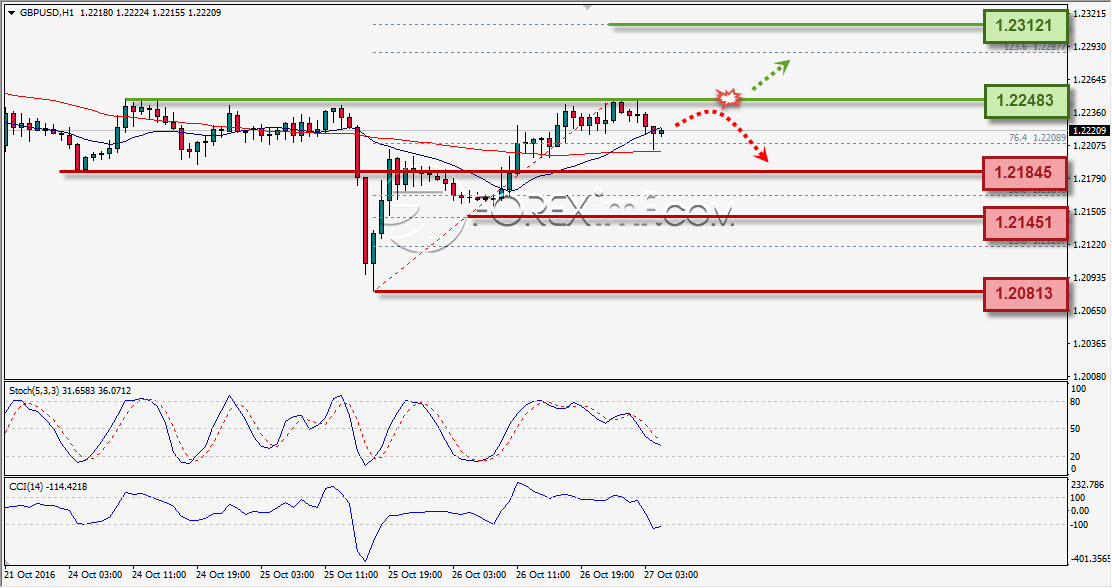This screenshot has width=1112, height=588.
Task: Click the 21 Oct 2016 date label
Action: [x=30, y=575]
